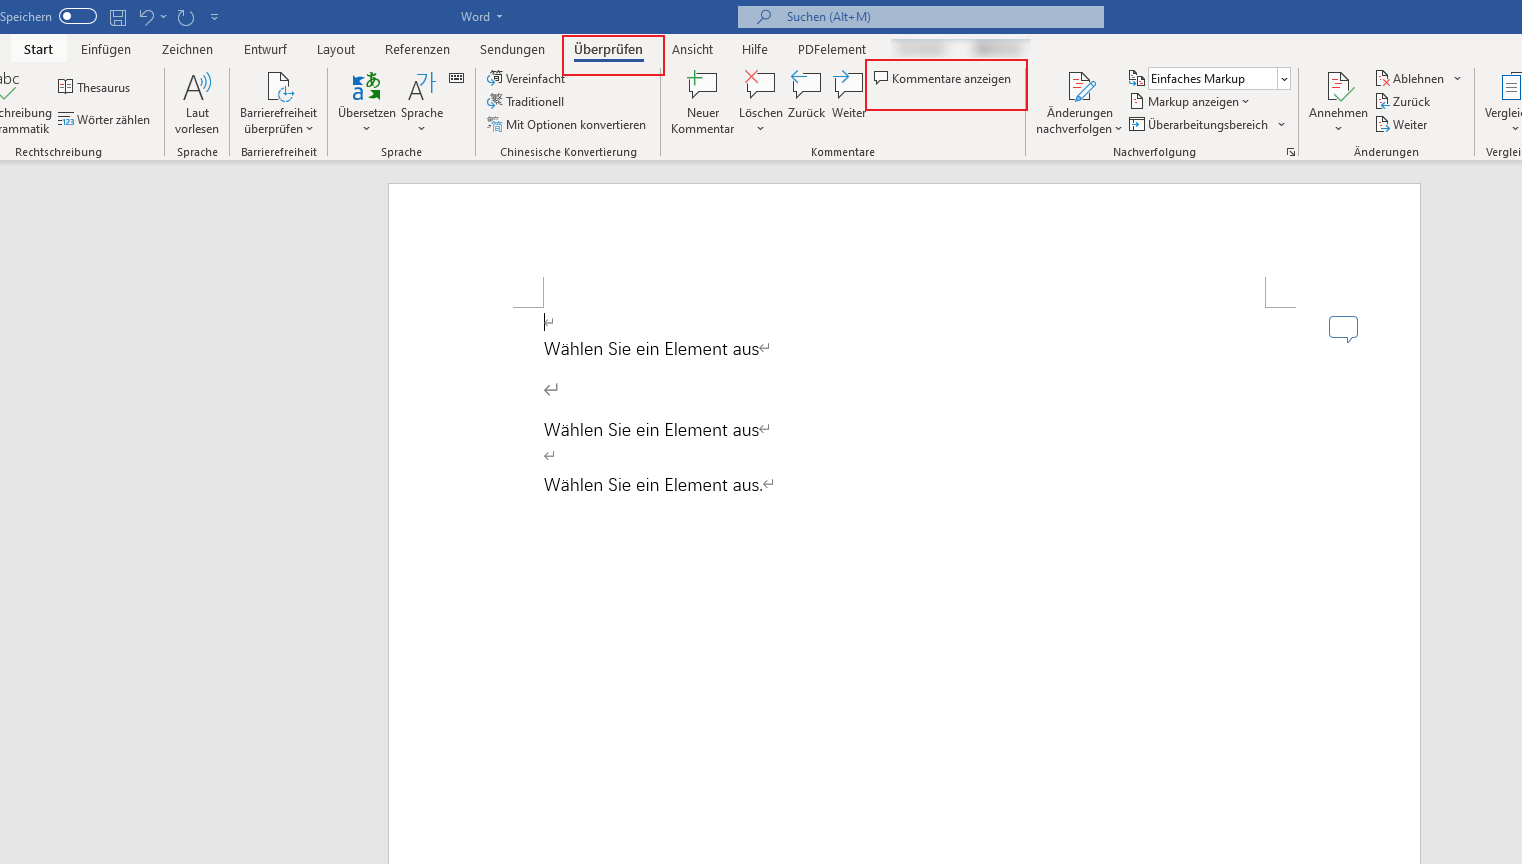Screen dimensions: 1522x864
Task: Click the Undo arrow icon
Action: click(x=147, y=17)
